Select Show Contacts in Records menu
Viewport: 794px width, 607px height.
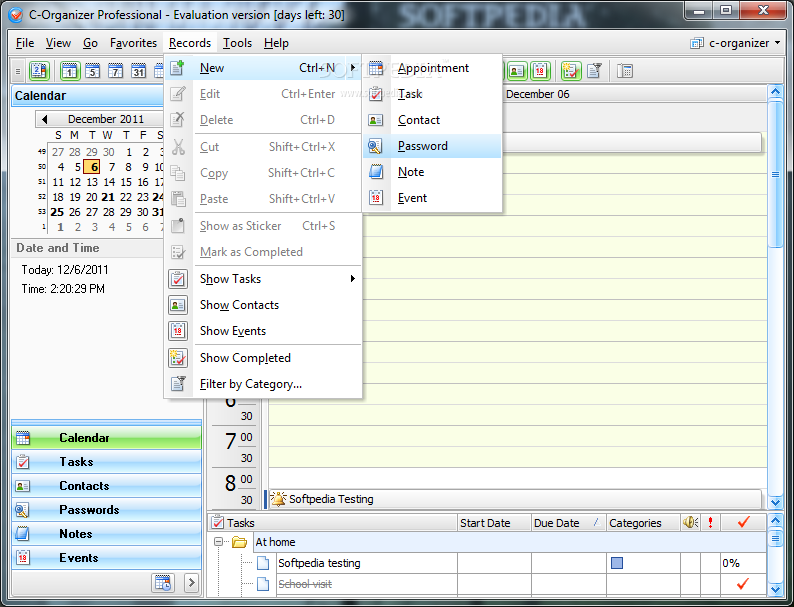(x=263, y=305)
